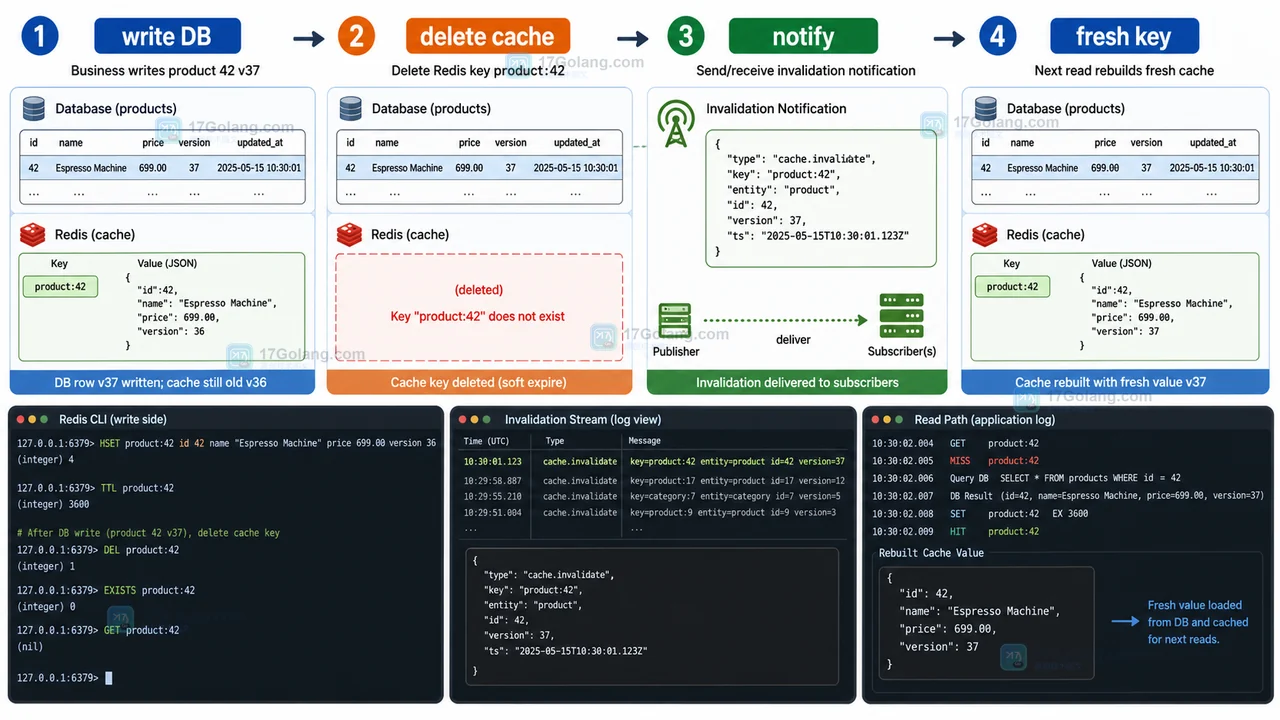Click the orange 'delete cache' label
Image resolution: width=1280 pixels, height=720 pixels.
[x=487, y=37]
